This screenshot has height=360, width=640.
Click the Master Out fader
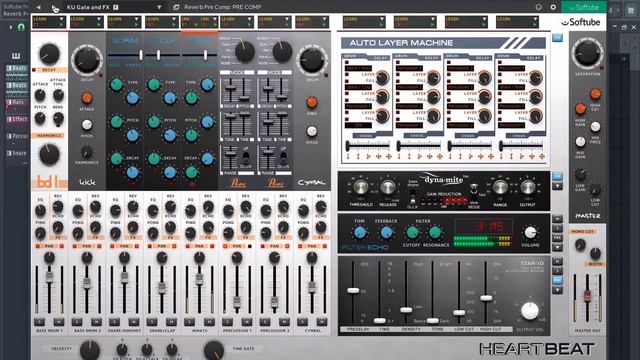[587, 295]
